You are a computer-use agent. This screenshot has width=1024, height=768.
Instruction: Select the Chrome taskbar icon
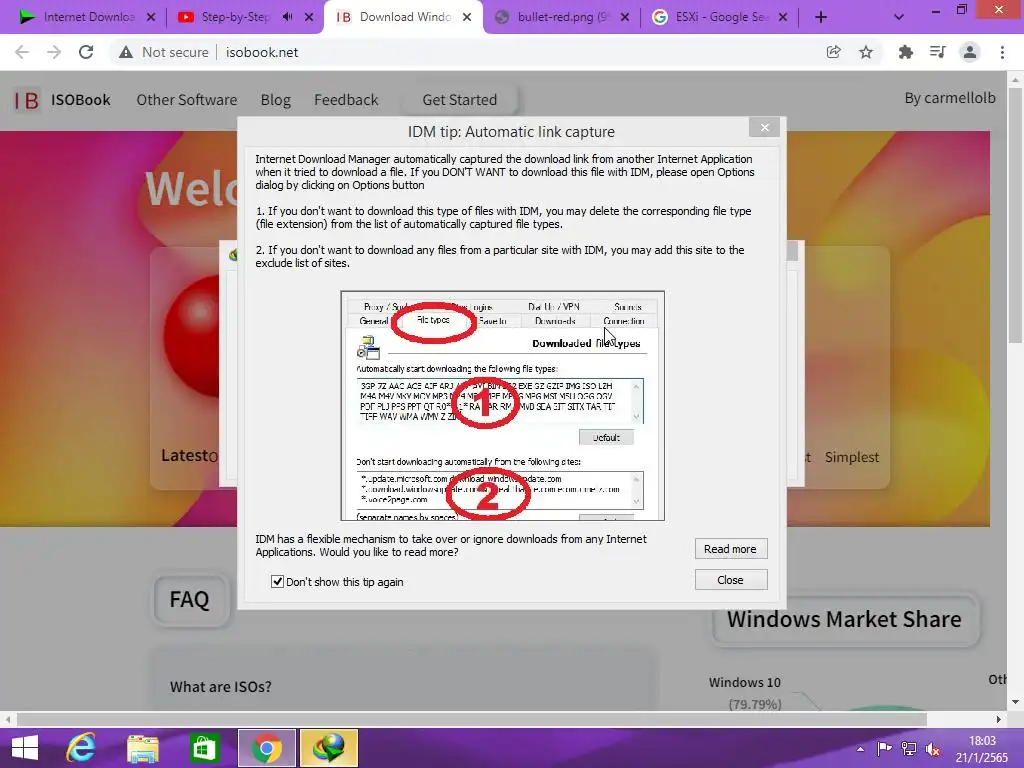click(266, 748)
